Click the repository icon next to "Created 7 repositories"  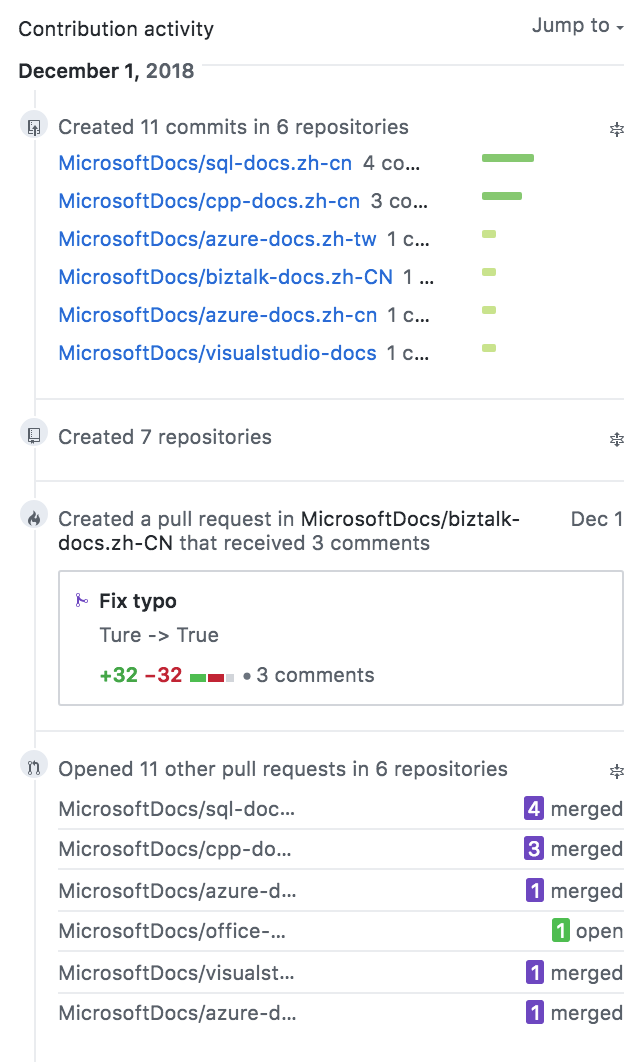(33, 433)
